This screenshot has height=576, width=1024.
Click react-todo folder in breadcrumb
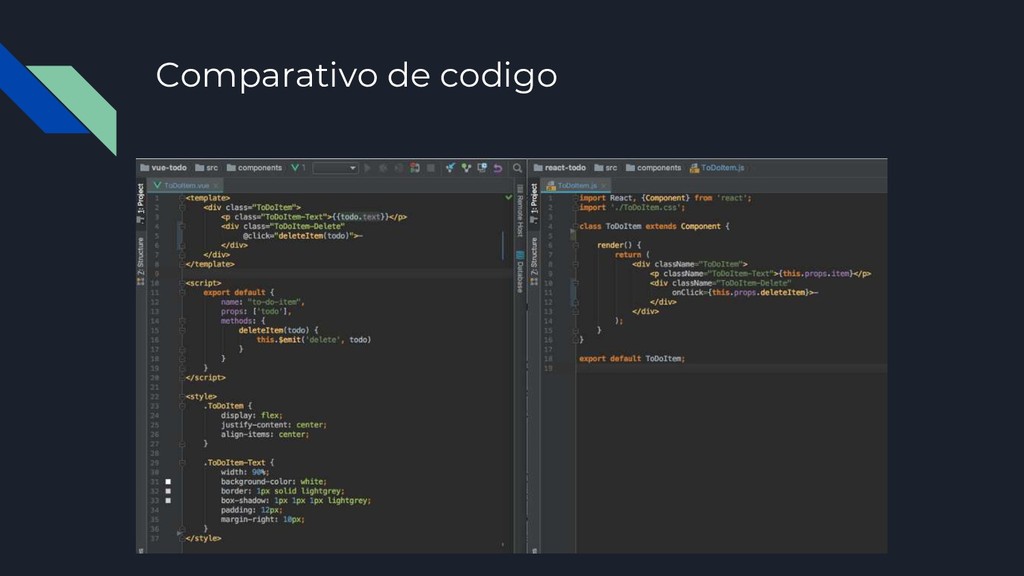pyautogui.click(x=560, y=168)
